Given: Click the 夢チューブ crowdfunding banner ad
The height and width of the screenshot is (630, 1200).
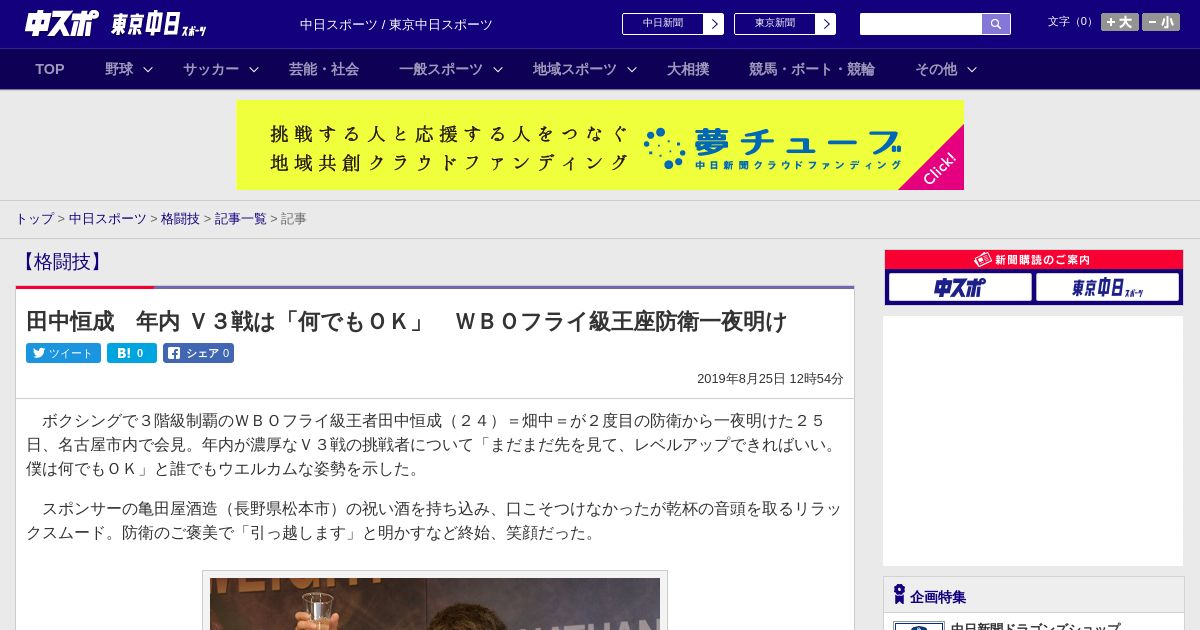Looking at the screenshot, I should (x=600, y=145).
